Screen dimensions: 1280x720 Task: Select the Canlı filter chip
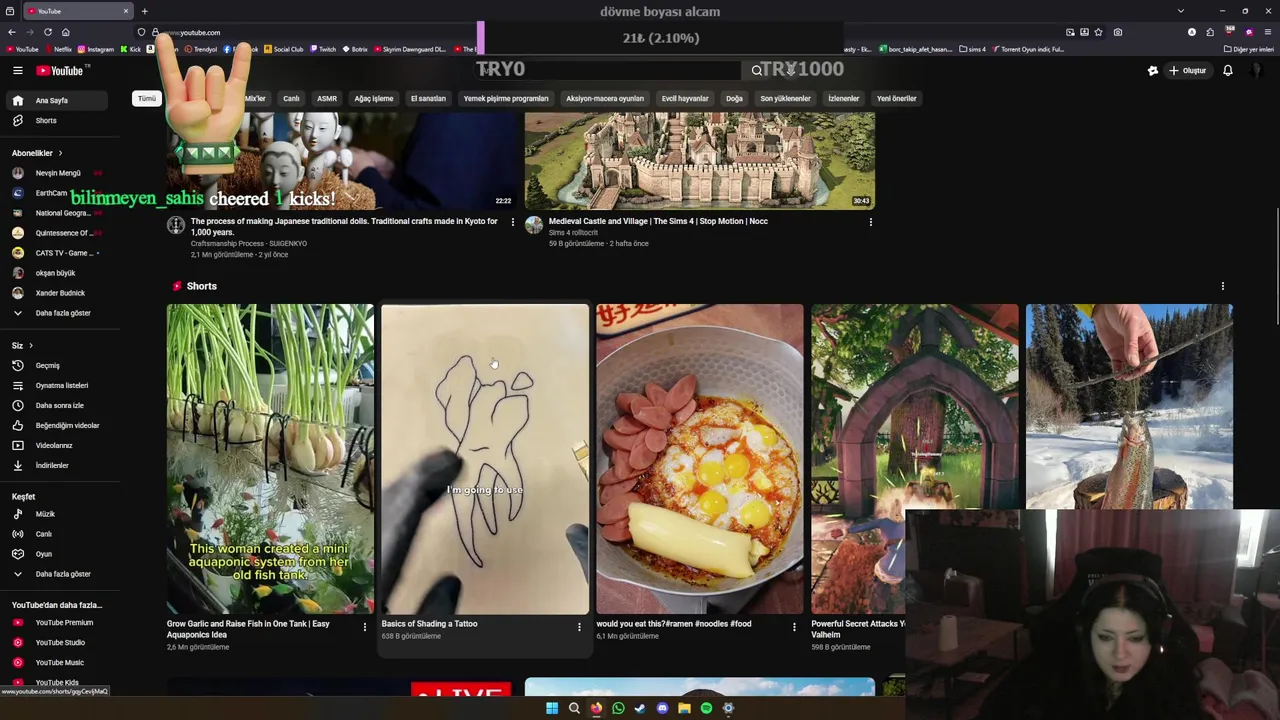point(291,98)
